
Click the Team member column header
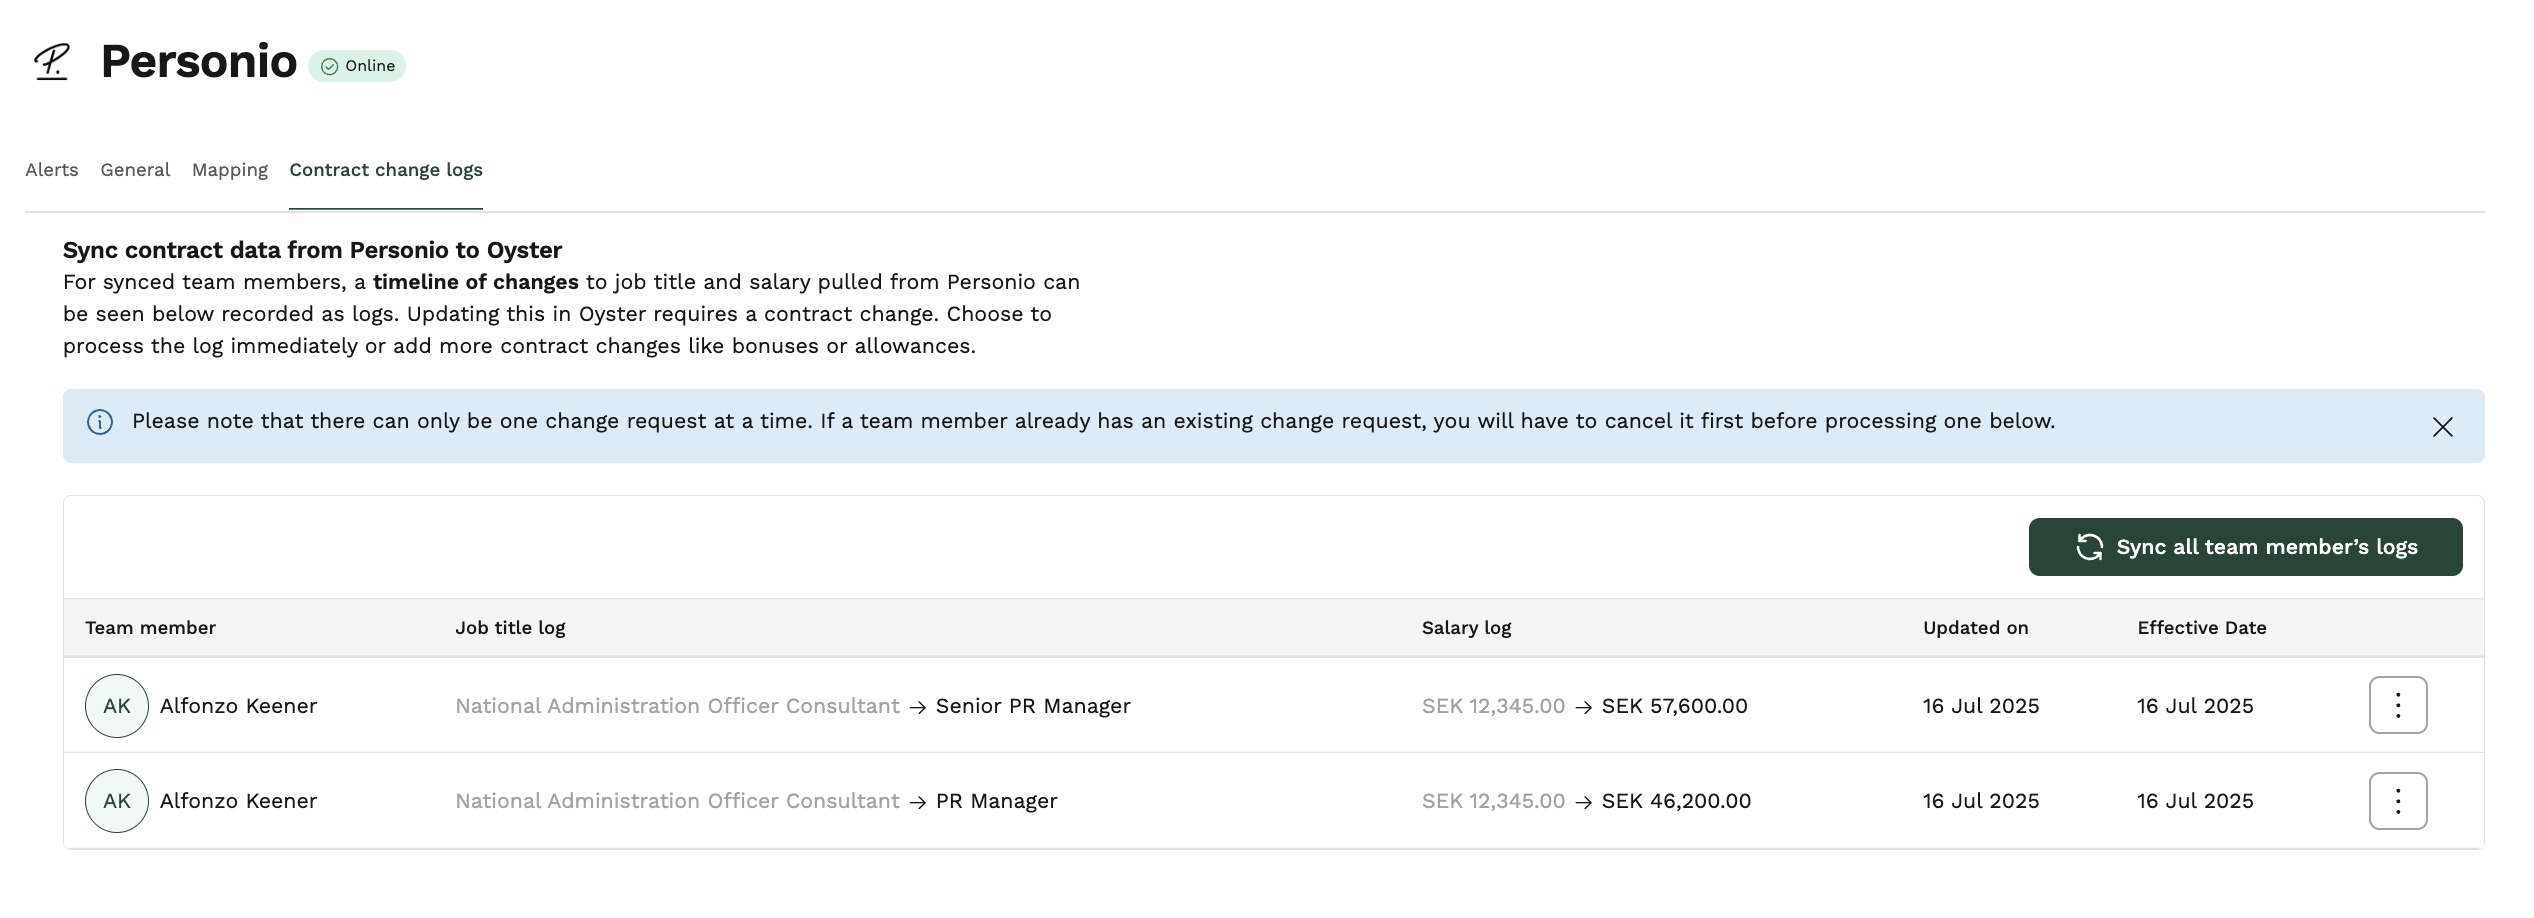150,628
